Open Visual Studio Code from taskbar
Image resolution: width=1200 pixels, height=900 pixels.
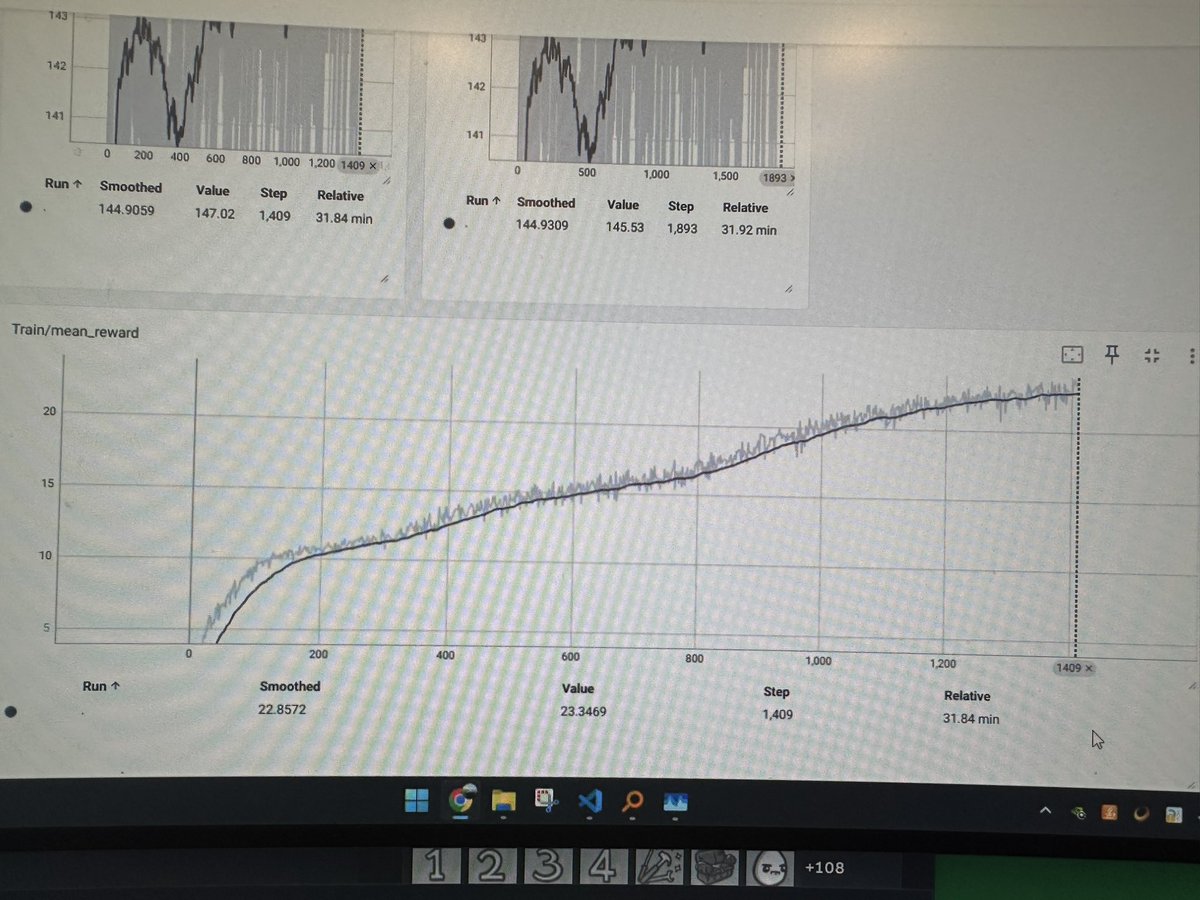589,801
